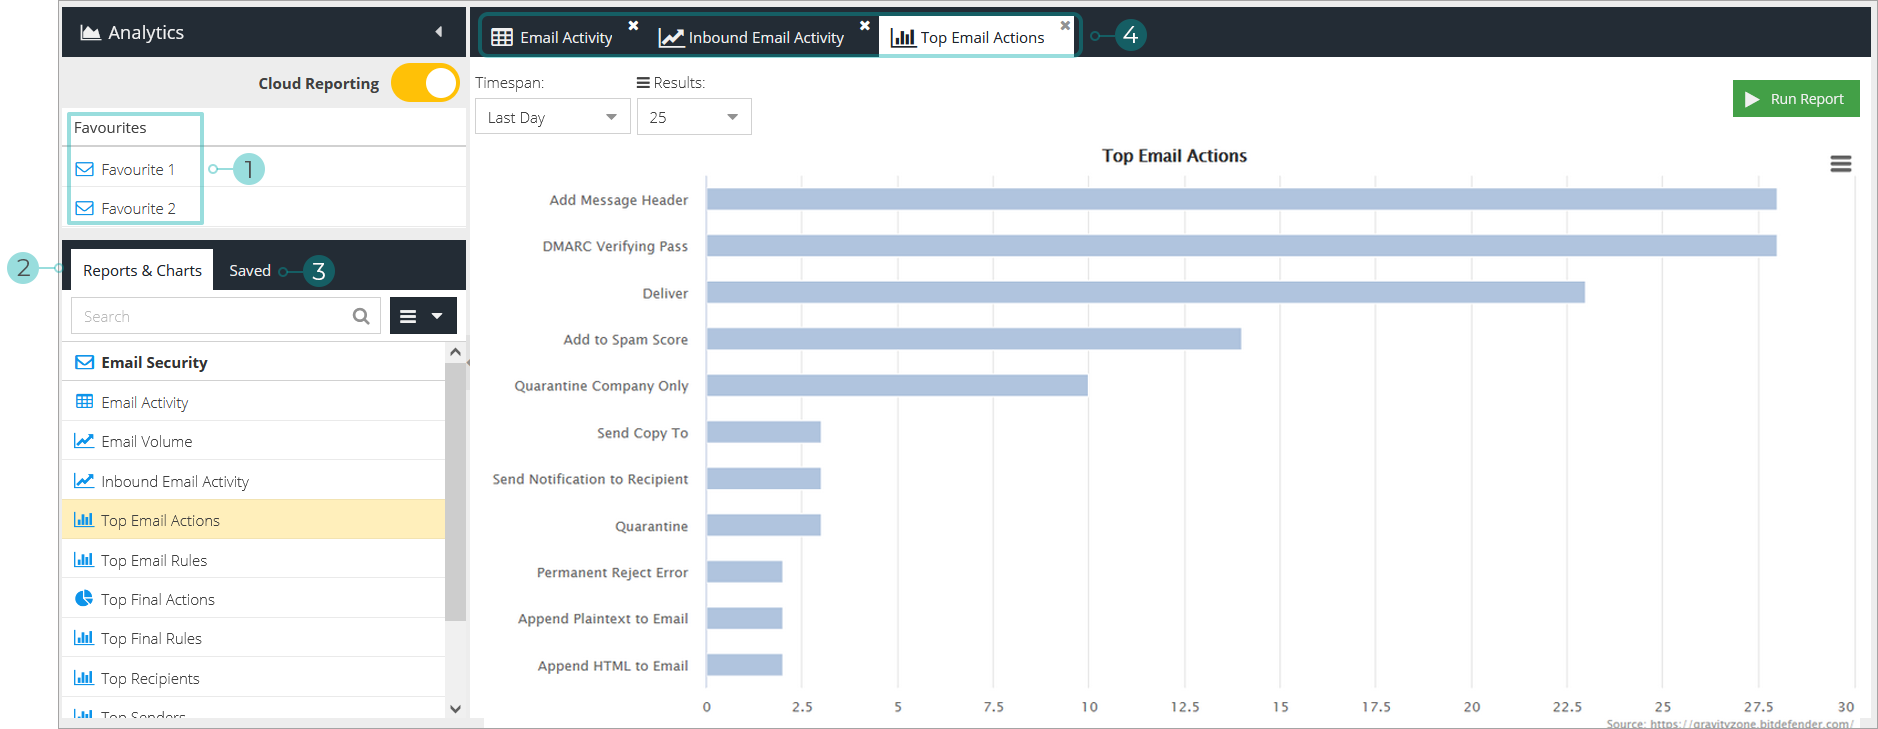This screenshot has height=729, width=1878.
Task: Click the envelope icon beside Favourite 1
Action: tap(84, 169)
